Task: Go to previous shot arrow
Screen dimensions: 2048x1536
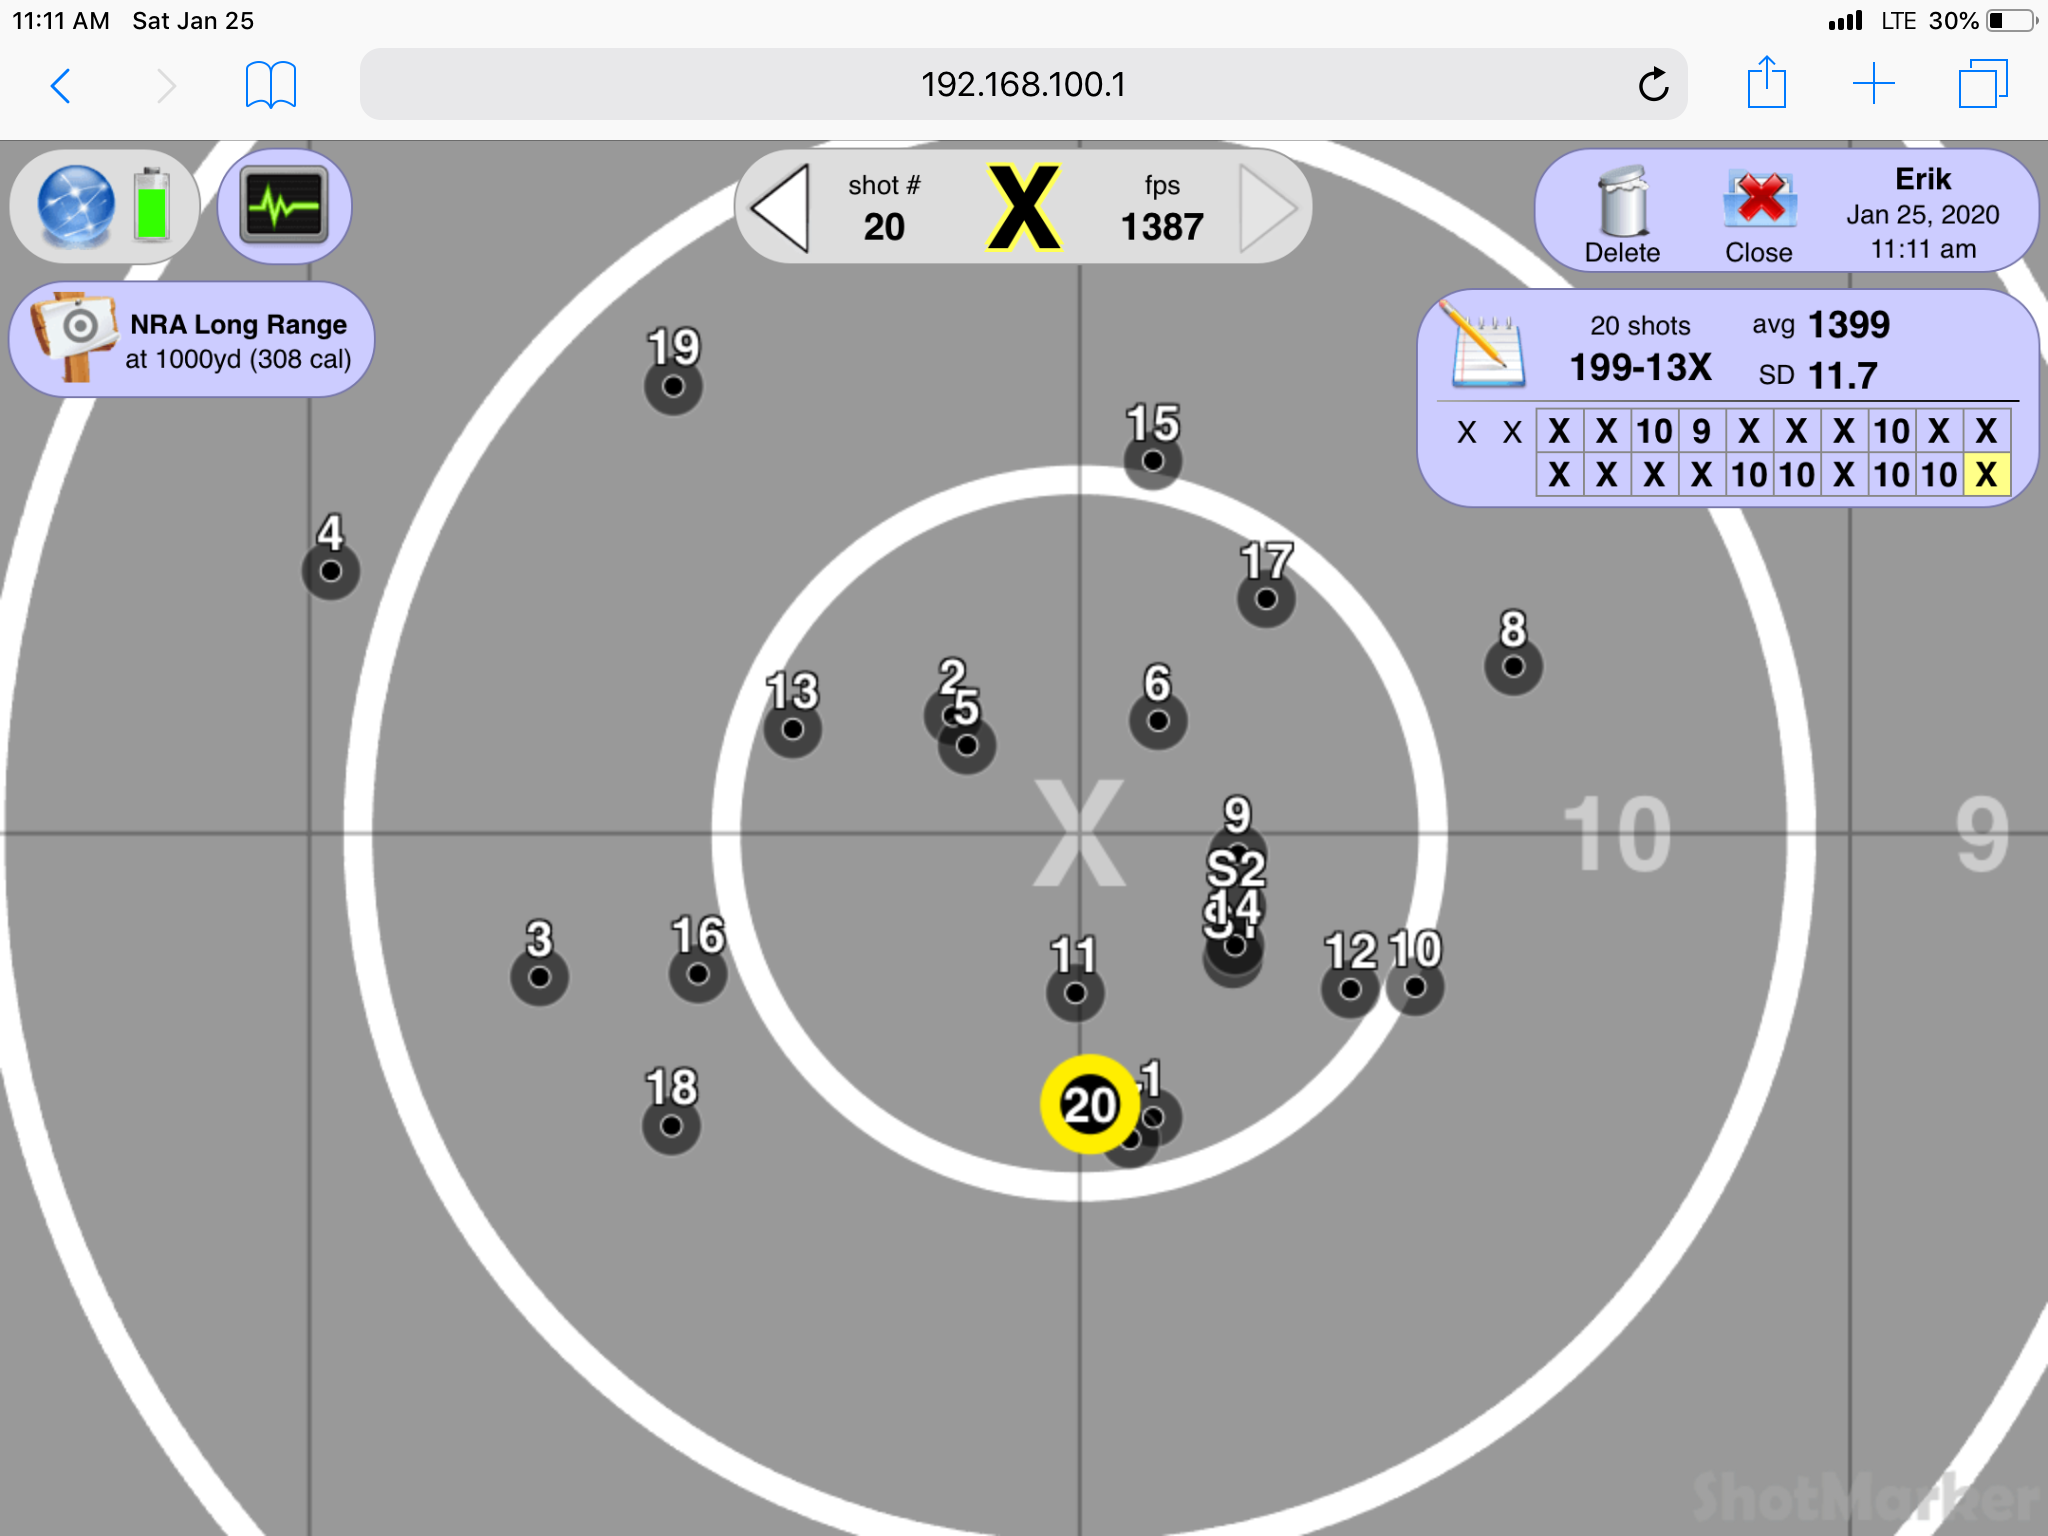Action: click(x=780, y=207)
